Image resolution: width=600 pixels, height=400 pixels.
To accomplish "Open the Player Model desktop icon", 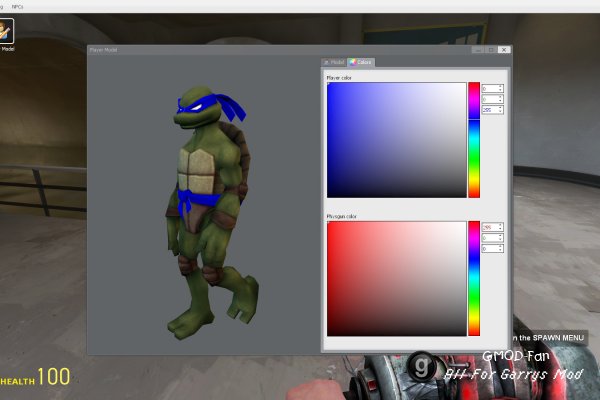I will [7, 34].
